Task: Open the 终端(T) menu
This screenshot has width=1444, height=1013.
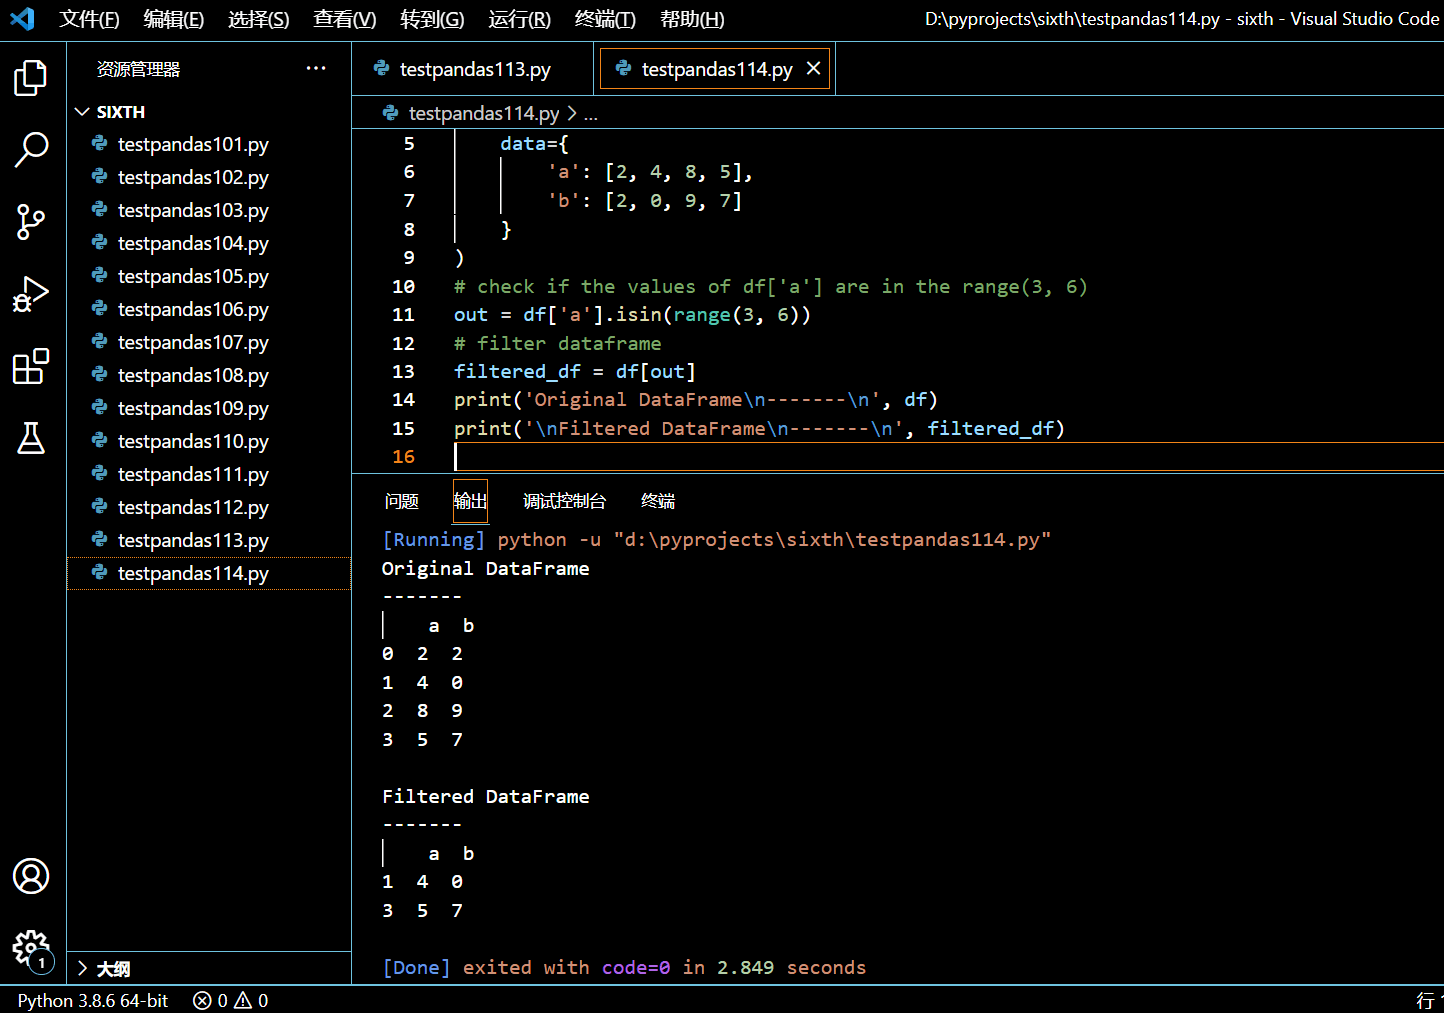Action: click(605, 19)
